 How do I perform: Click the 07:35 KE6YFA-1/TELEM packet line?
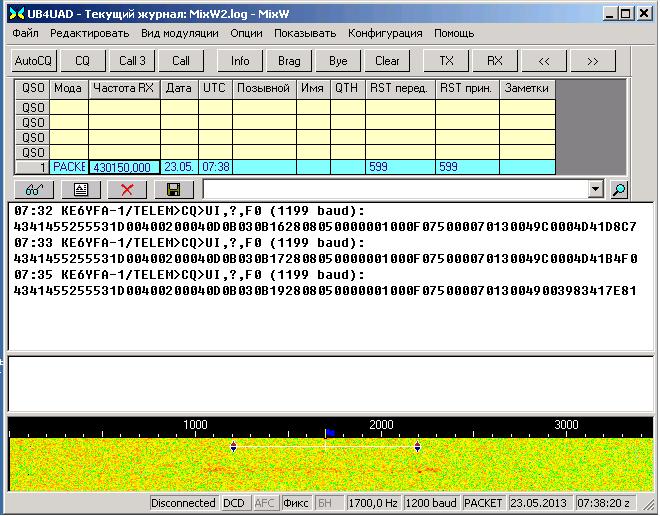(189, 275)
